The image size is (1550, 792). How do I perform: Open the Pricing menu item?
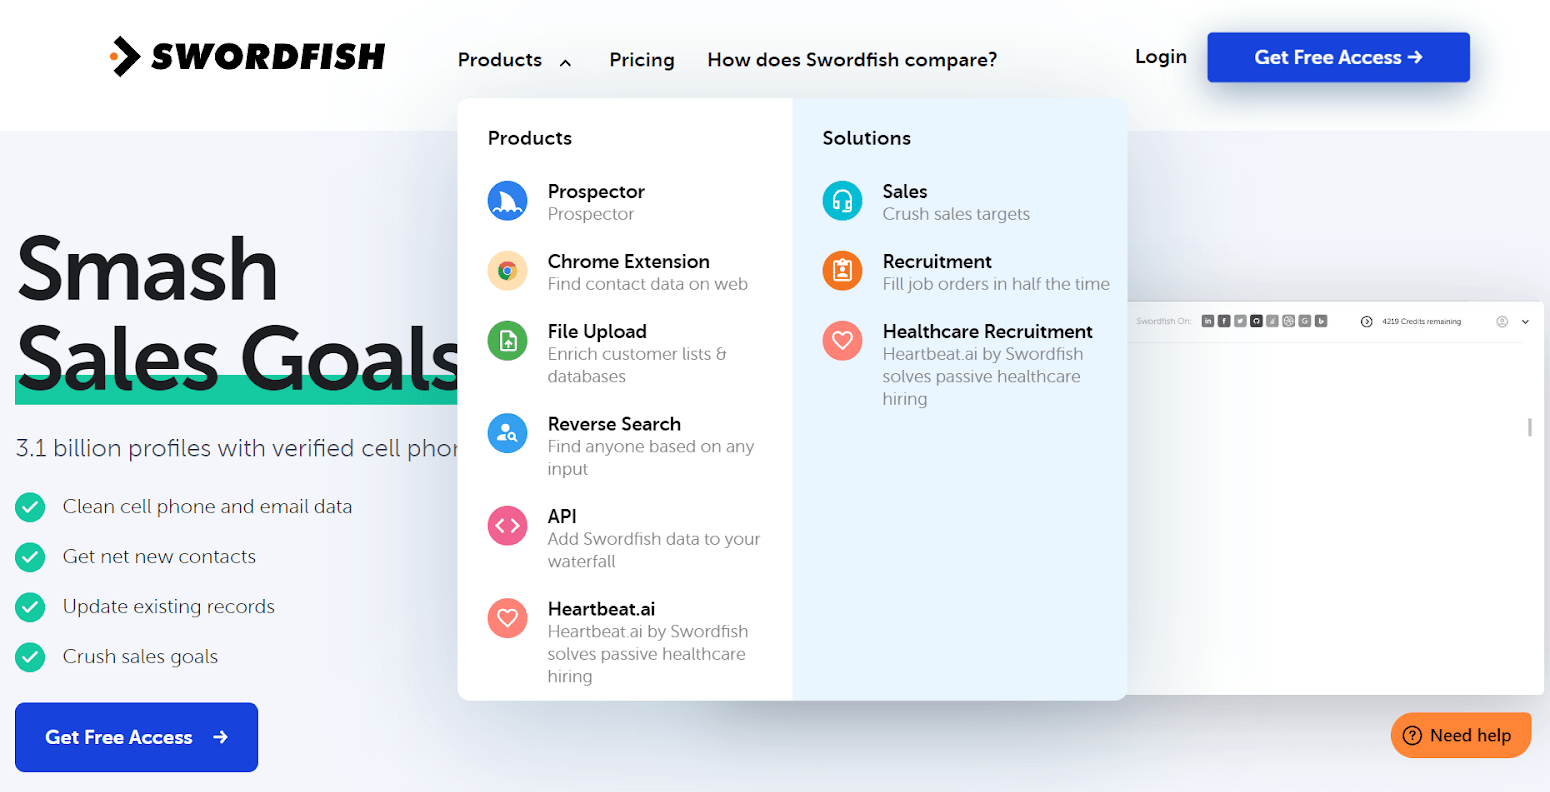642,60
